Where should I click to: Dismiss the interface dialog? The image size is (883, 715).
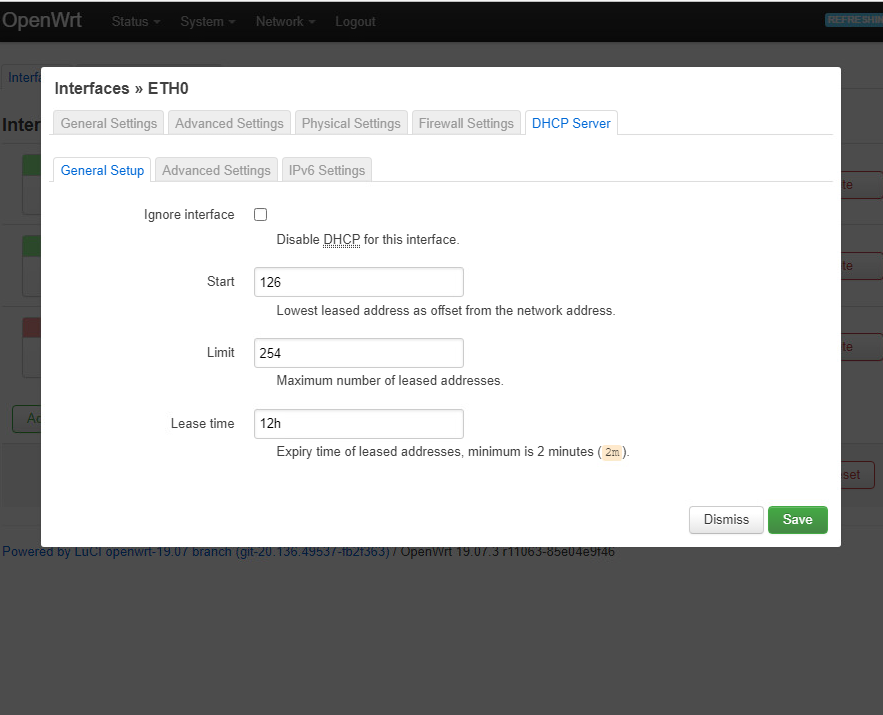point(725,520)
